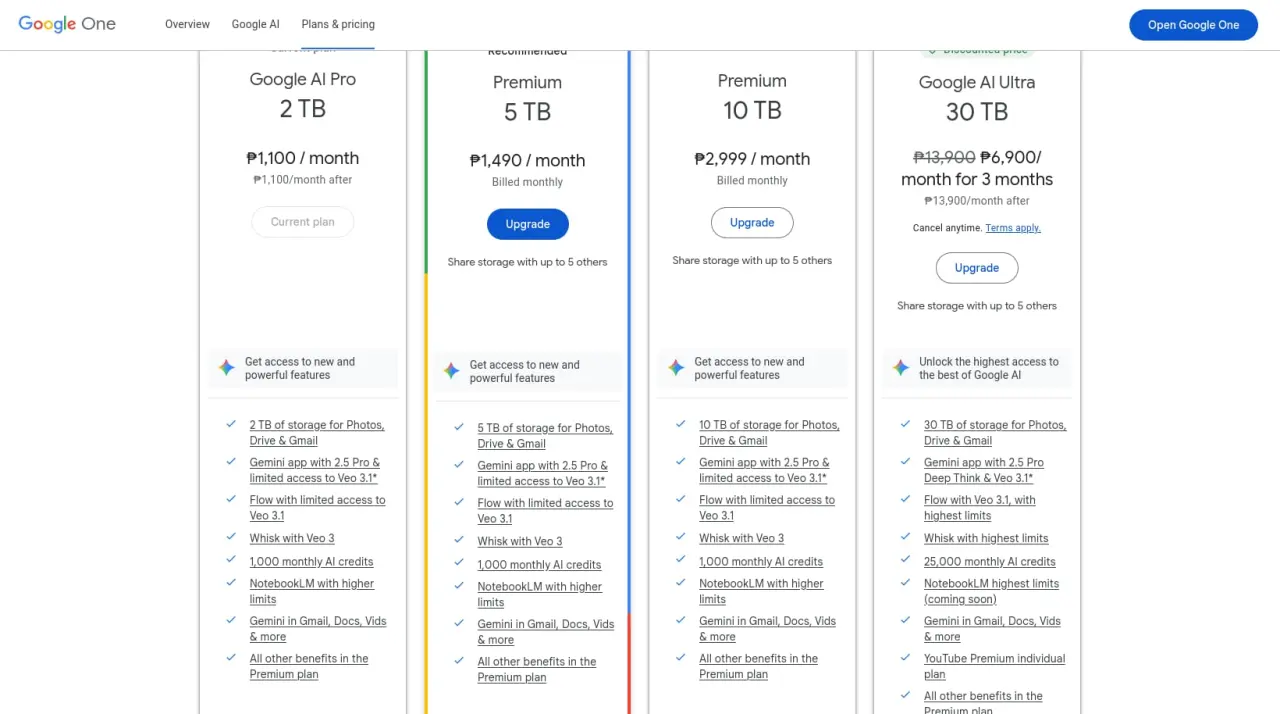Upgrade to the Google AI Ultra 30 TB plan
Screen dimensions: 1280x714
pyautogui.click(x=977, y=268)
